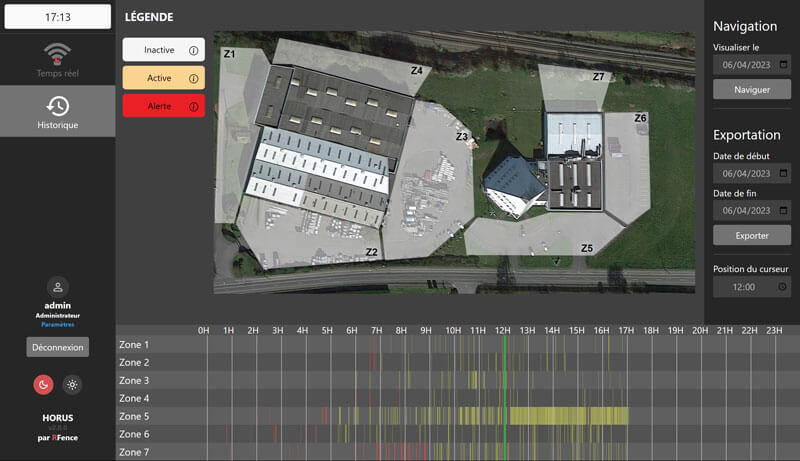Screen dimensions: 800x461
Task: Enable dark mode with moon icon
Action: (43, 385)
